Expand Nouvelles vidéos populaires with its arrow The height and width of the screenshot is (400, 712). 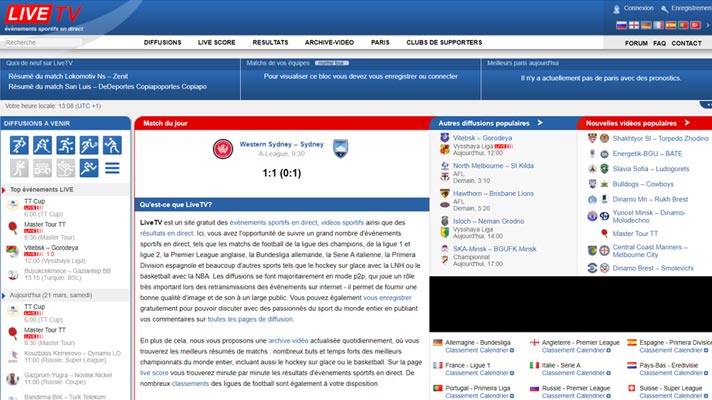pos(687,123)
